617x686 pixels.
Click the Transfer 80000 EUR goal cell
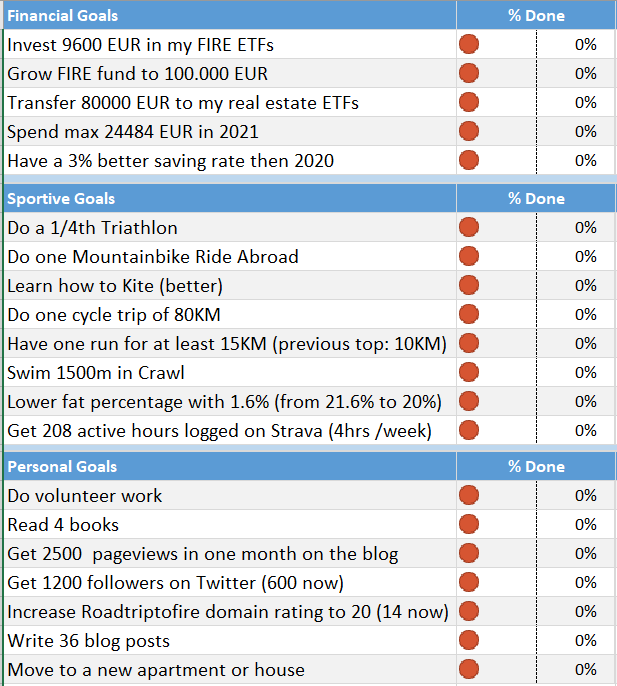229,103
